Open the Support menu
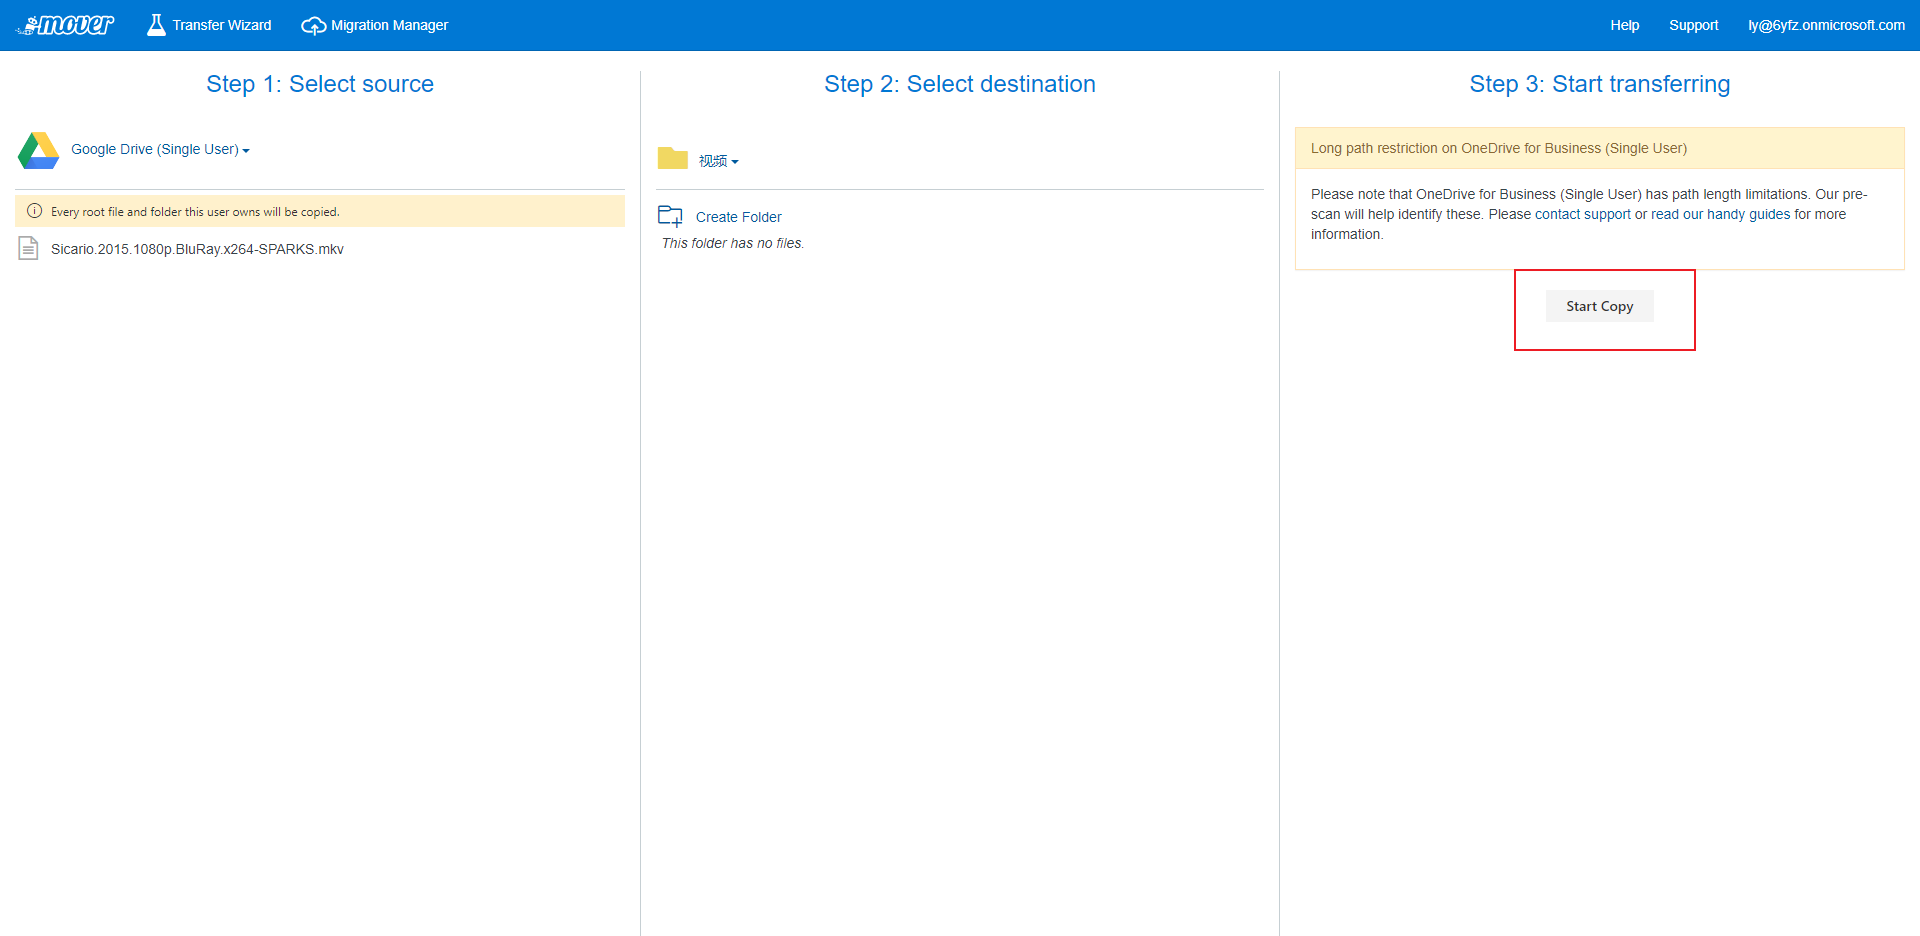 click(x=1693, y=25)
